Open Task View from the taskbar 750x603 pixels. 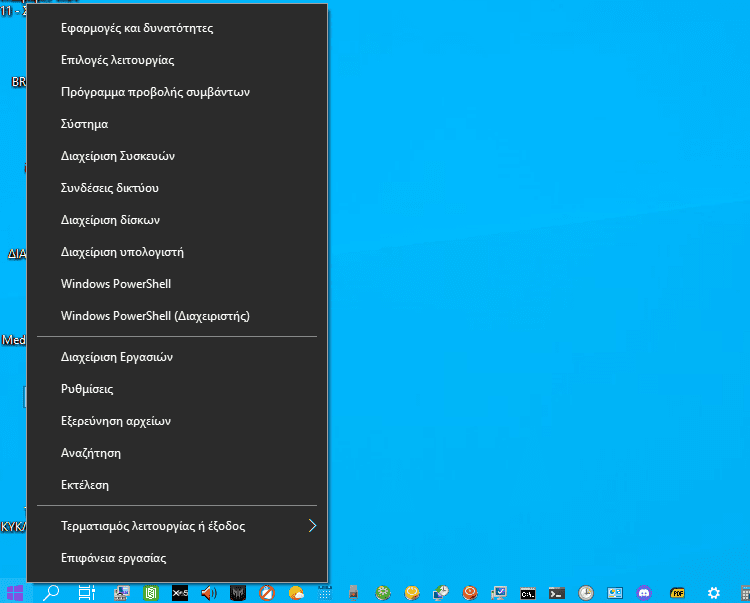(87, 592)
